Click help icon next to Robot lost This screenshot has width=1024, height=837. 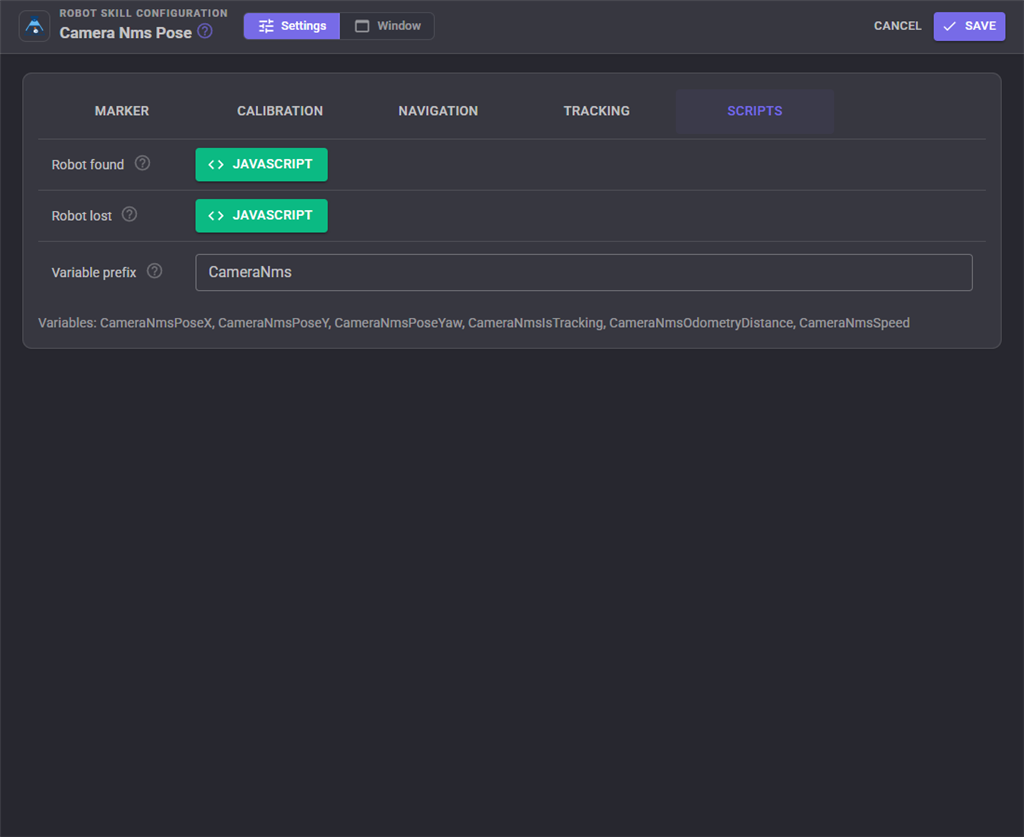[130, 214]
